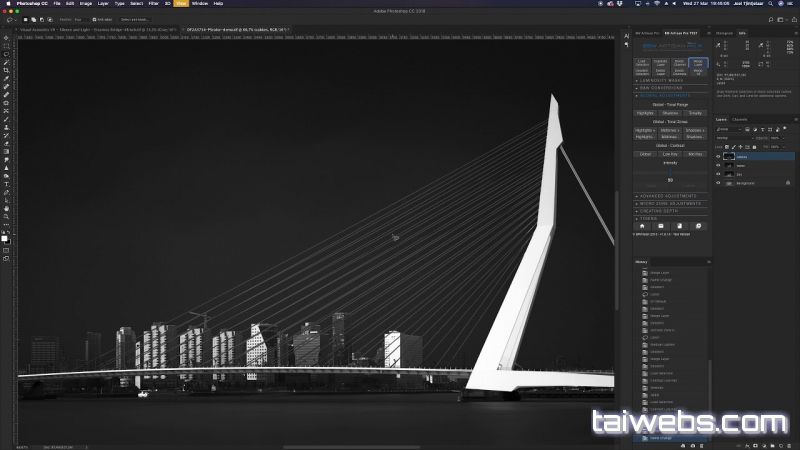
Task: Select the Hand tool
Action: click(6, 209)
